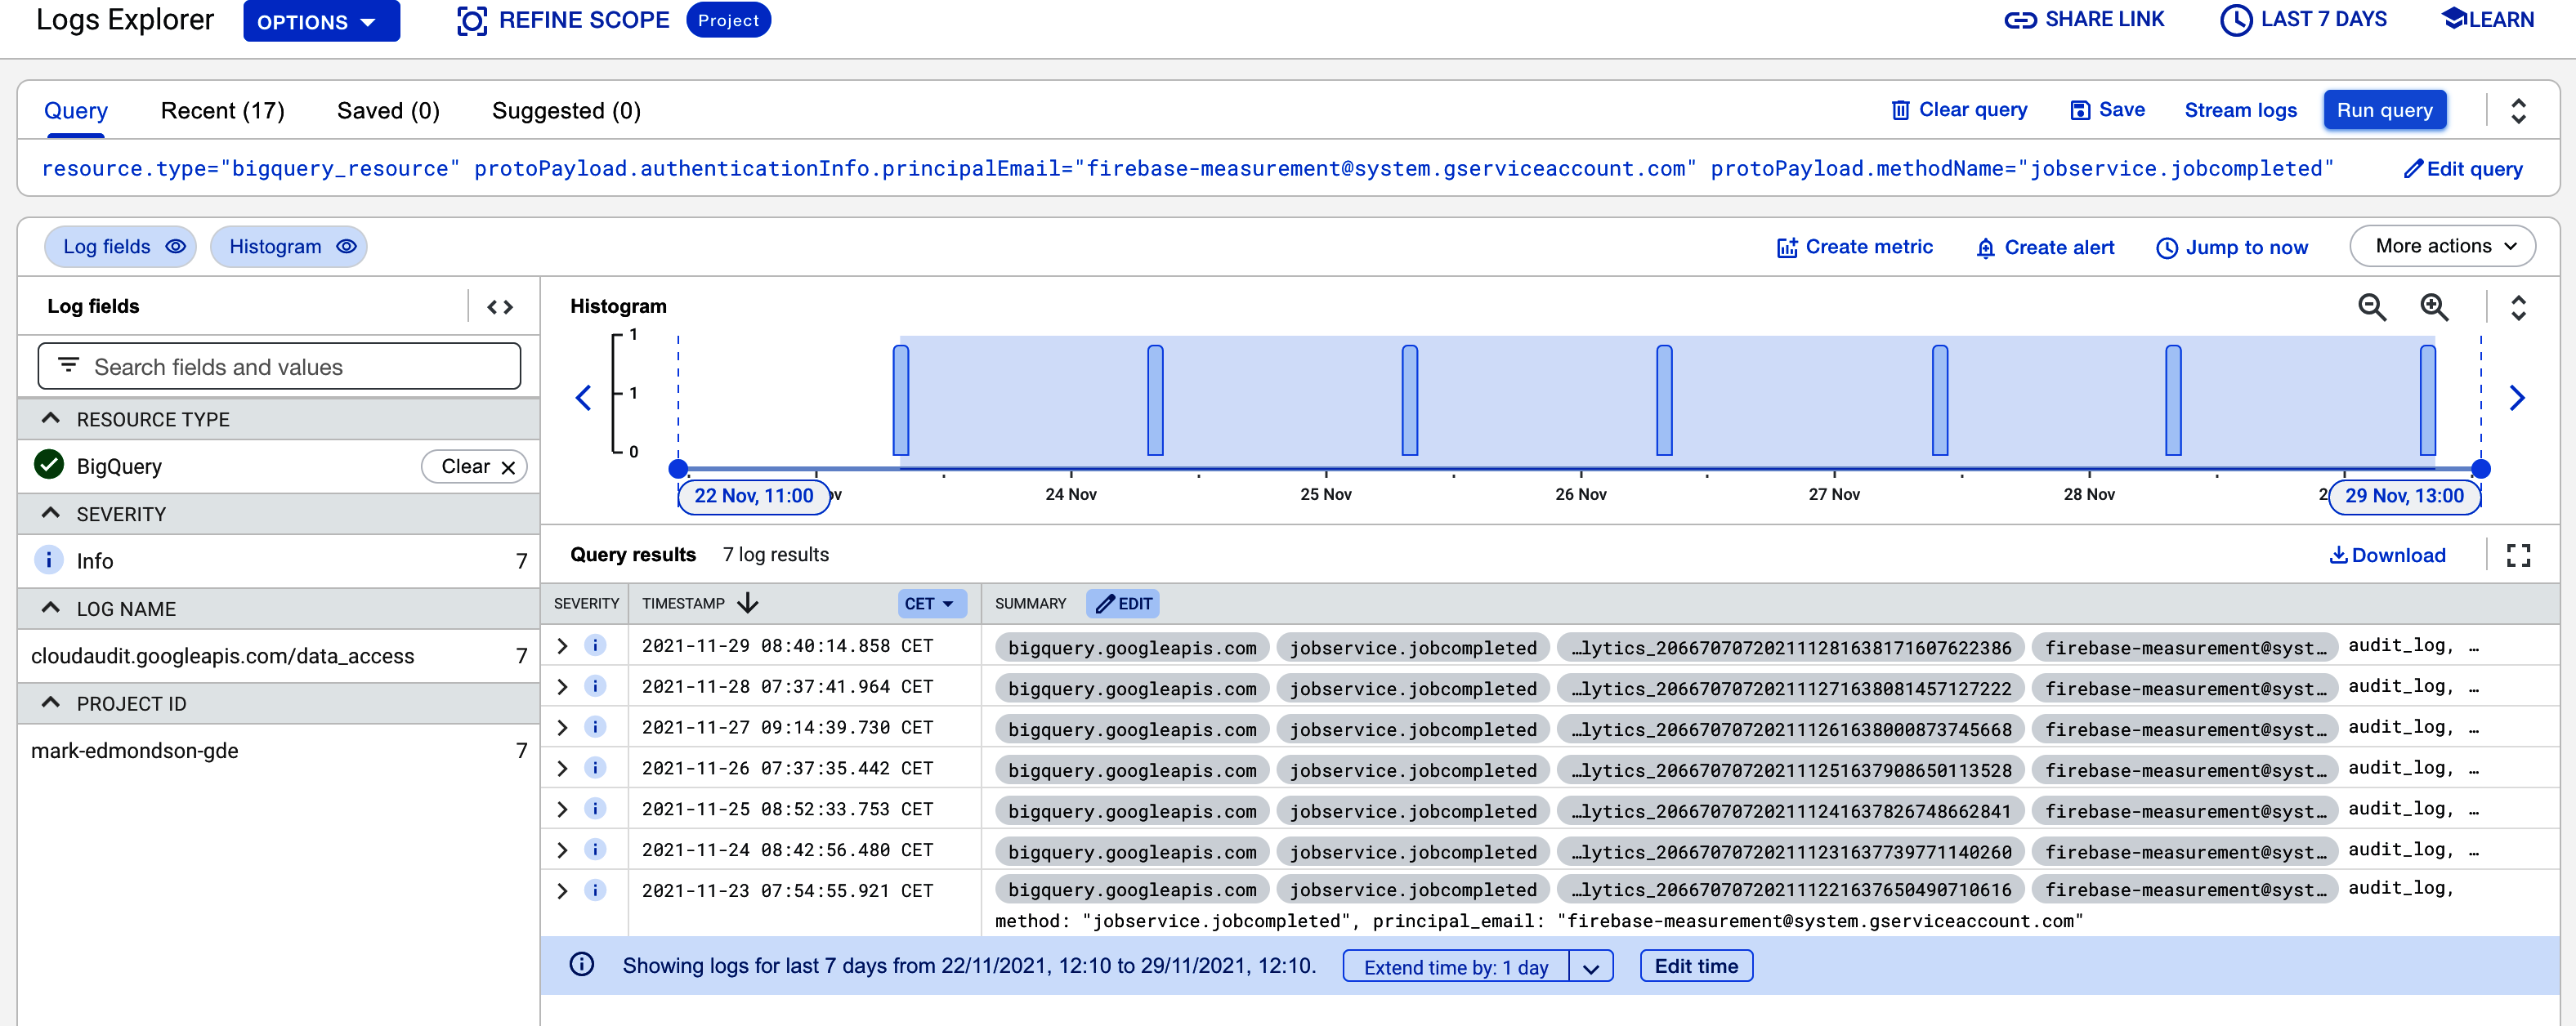Click the Run query button

point(2384,110)
